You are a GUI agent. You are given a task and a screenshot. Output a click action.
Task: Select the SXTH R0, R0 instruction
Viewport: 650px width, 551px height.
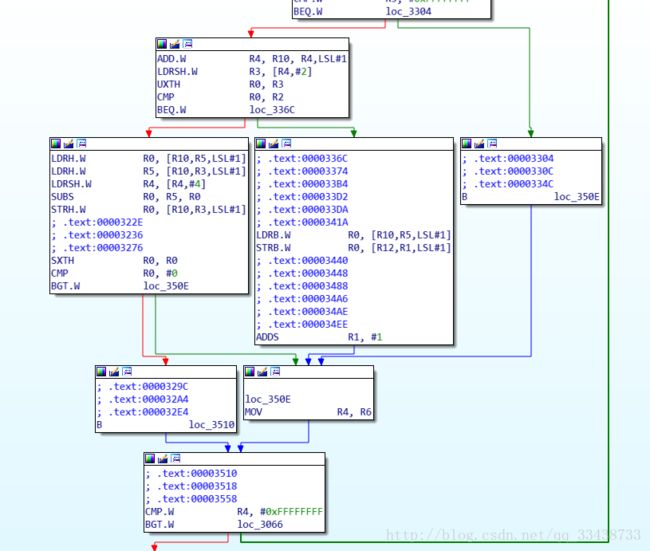114,261
